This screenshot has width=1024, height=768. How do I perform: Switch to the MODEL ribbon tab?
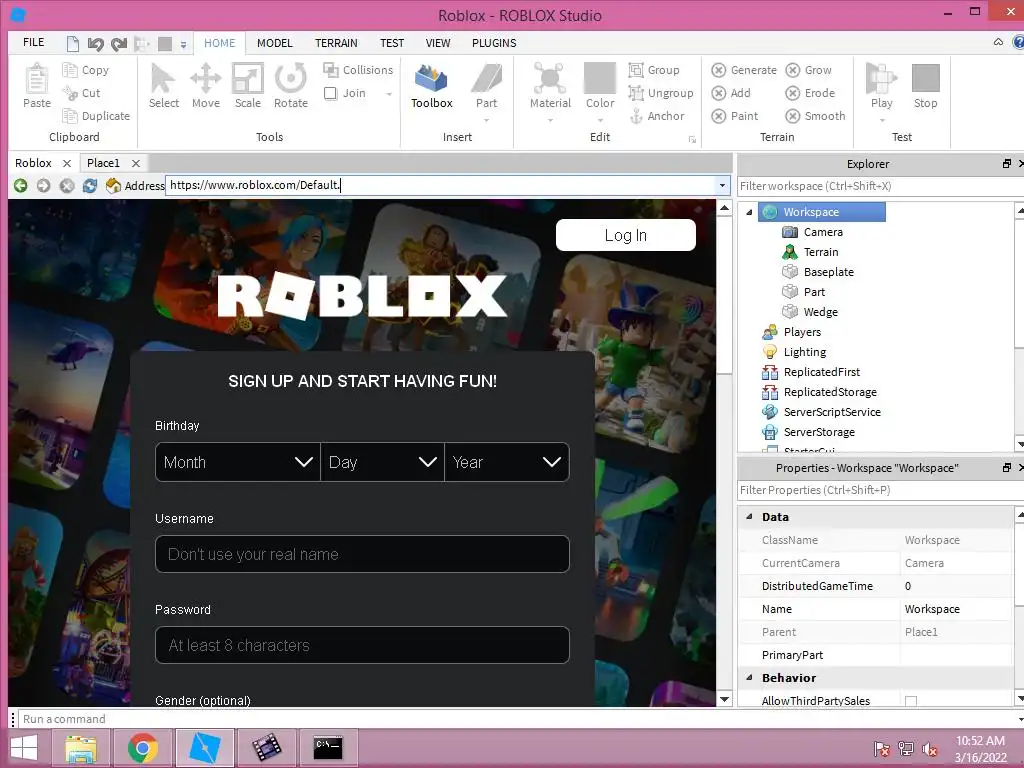274,43
